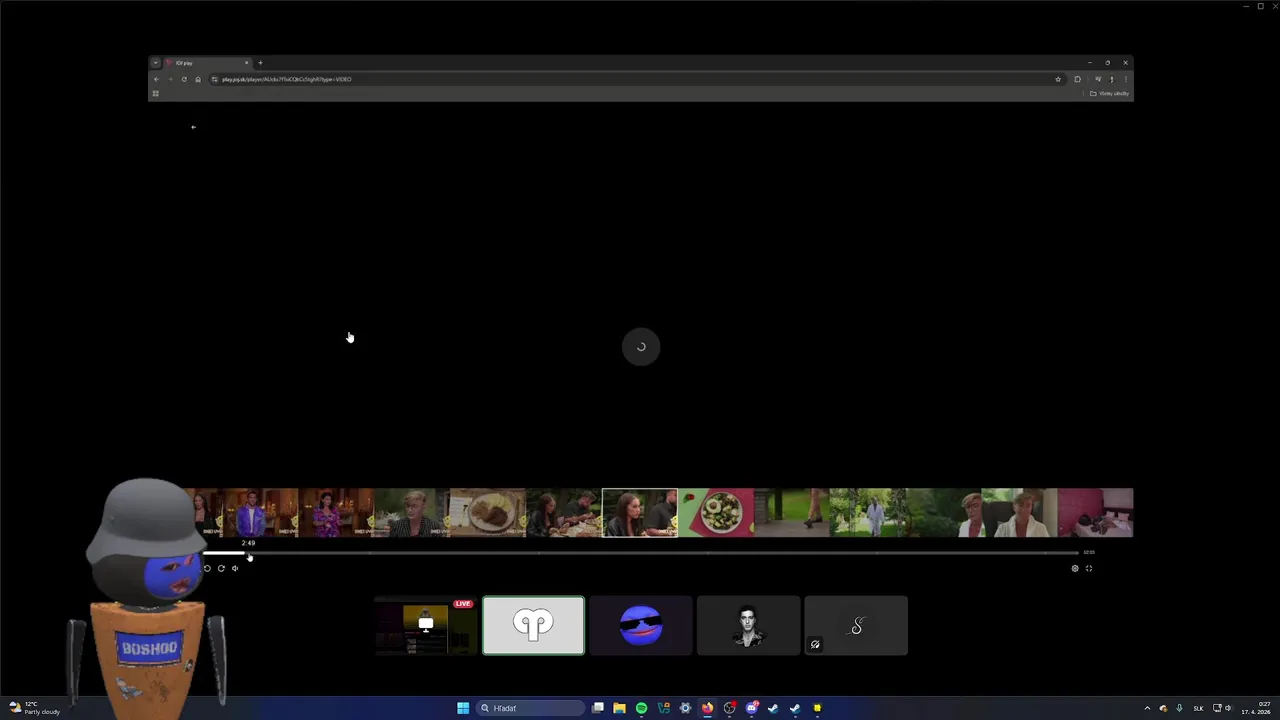Screen dimensions: 1280x720
Task: Select preview thumbnail of pink bedroom
Action: tap(1095, 513)
